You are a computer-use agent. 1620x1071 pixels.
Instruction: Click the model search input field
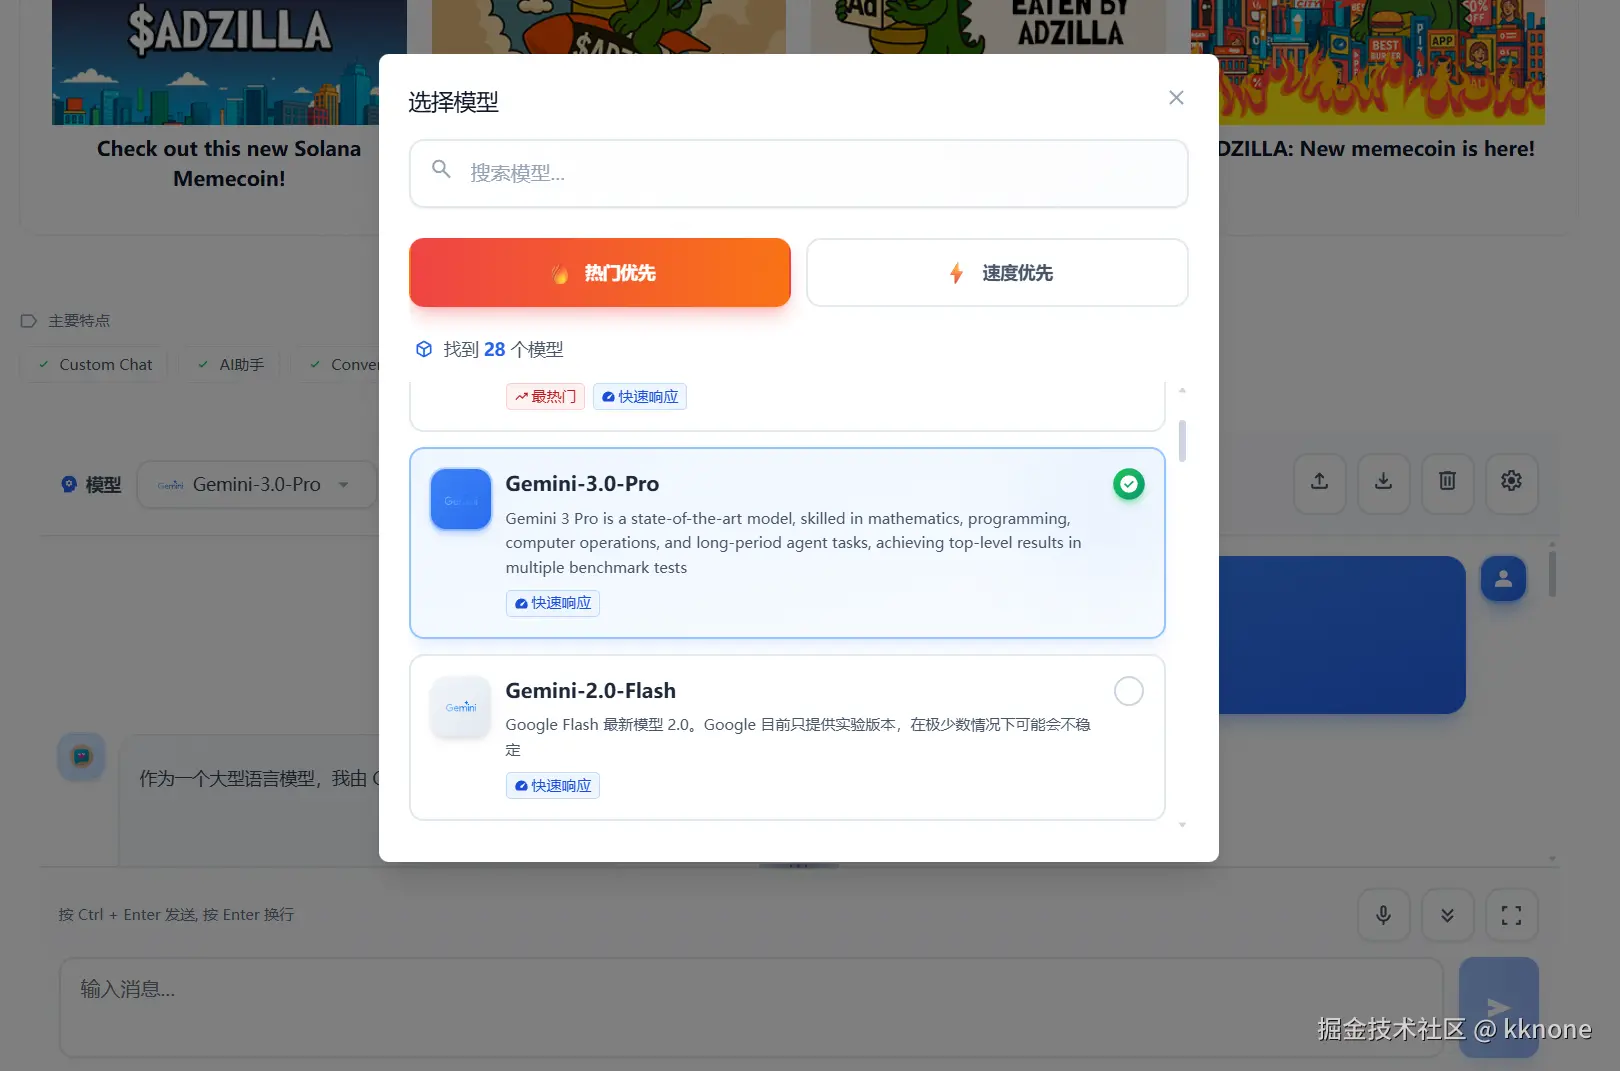(799, 173)
